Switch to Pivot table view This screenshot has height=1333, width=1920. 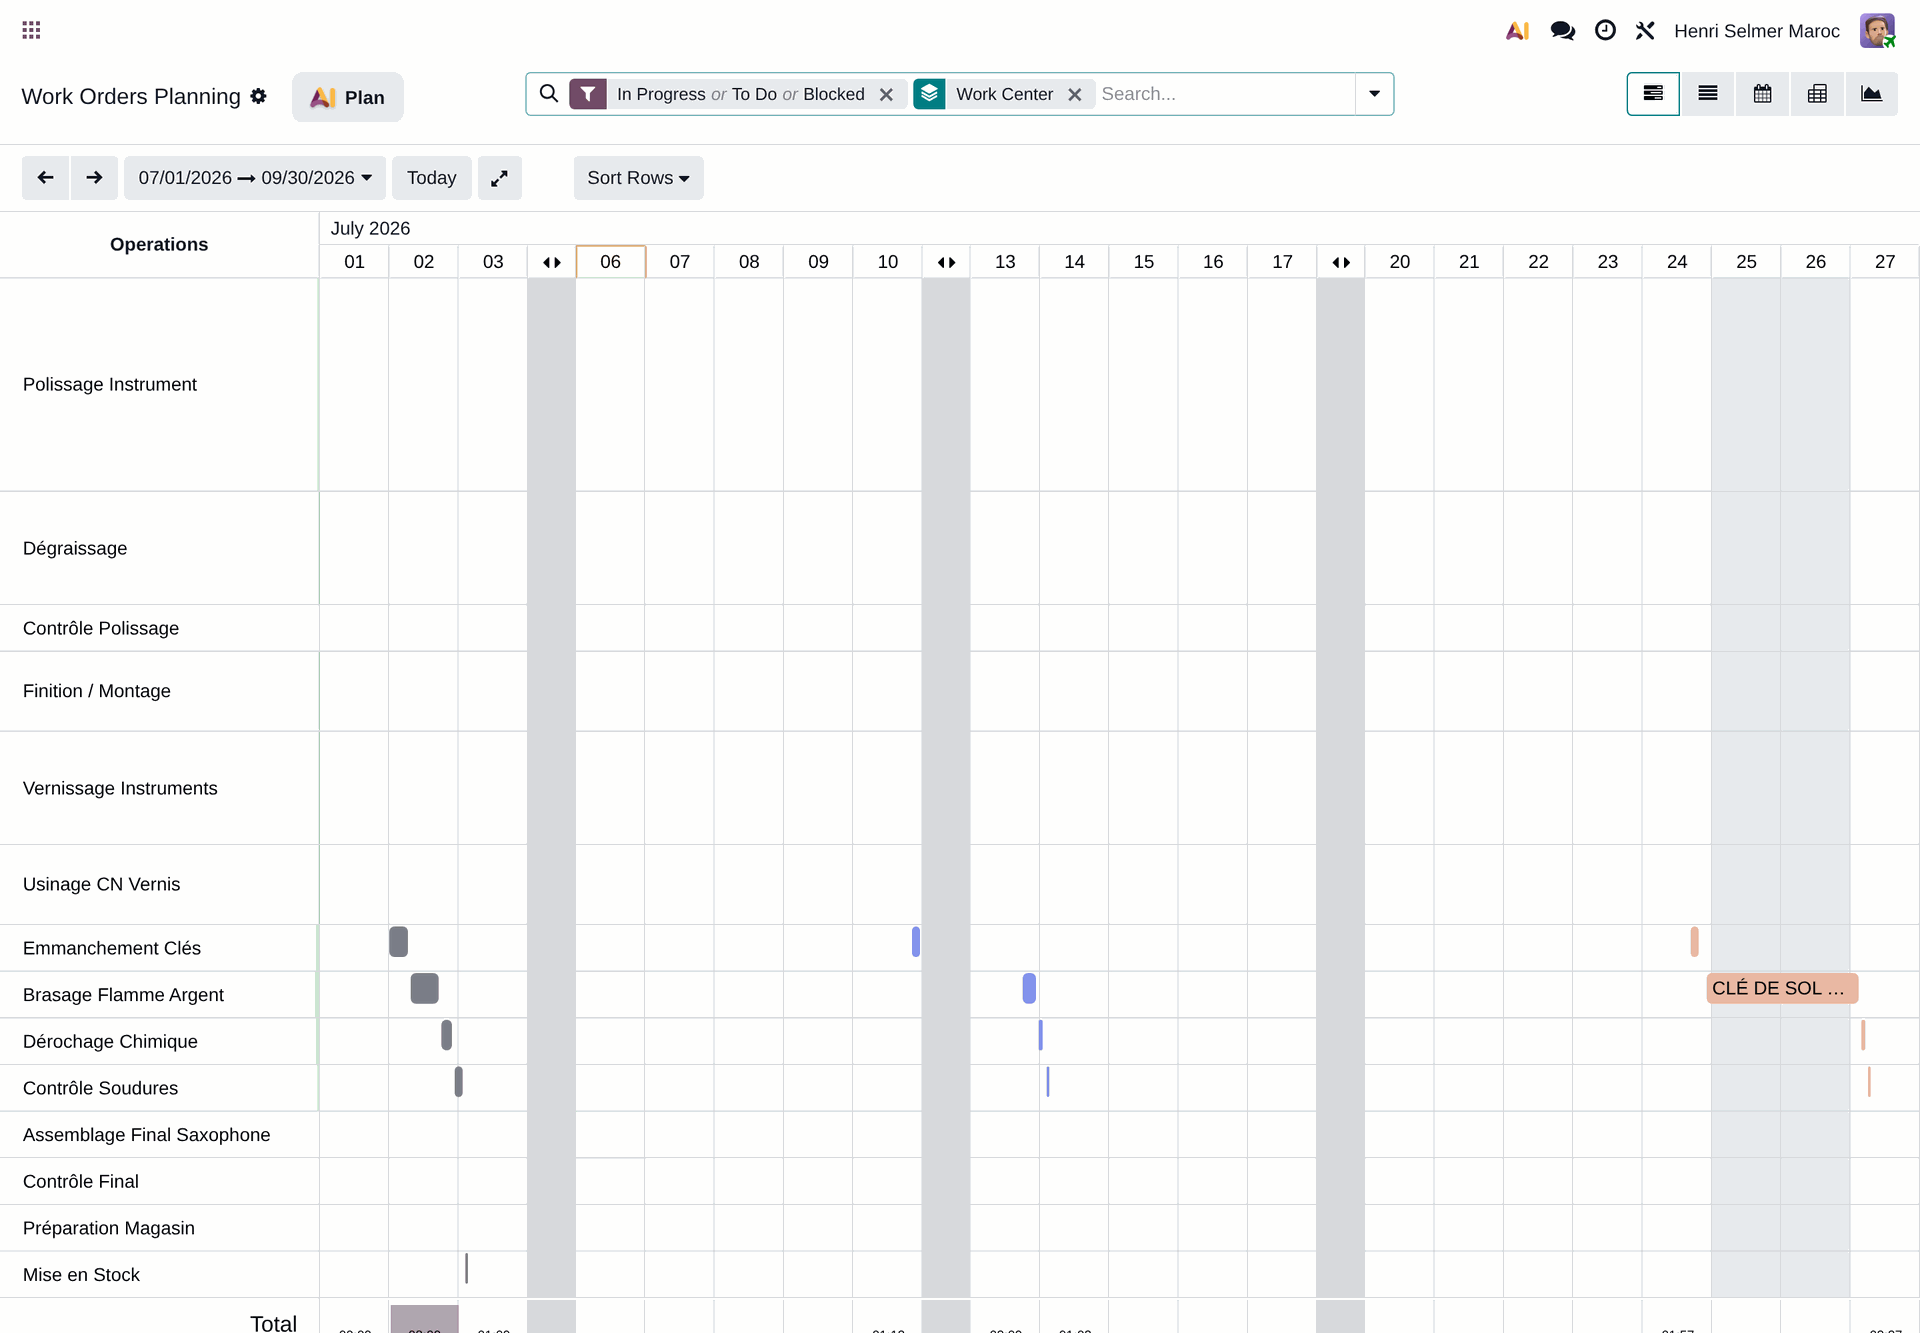(1817, 94)
